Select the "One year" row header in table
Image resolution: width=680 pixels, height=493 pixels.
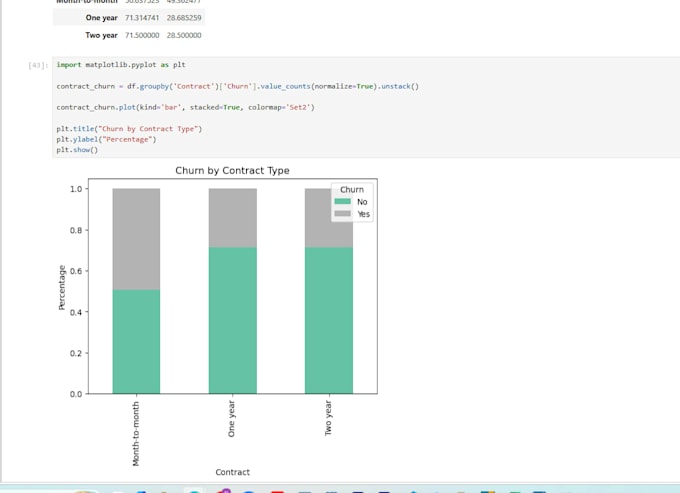[101, 18]
